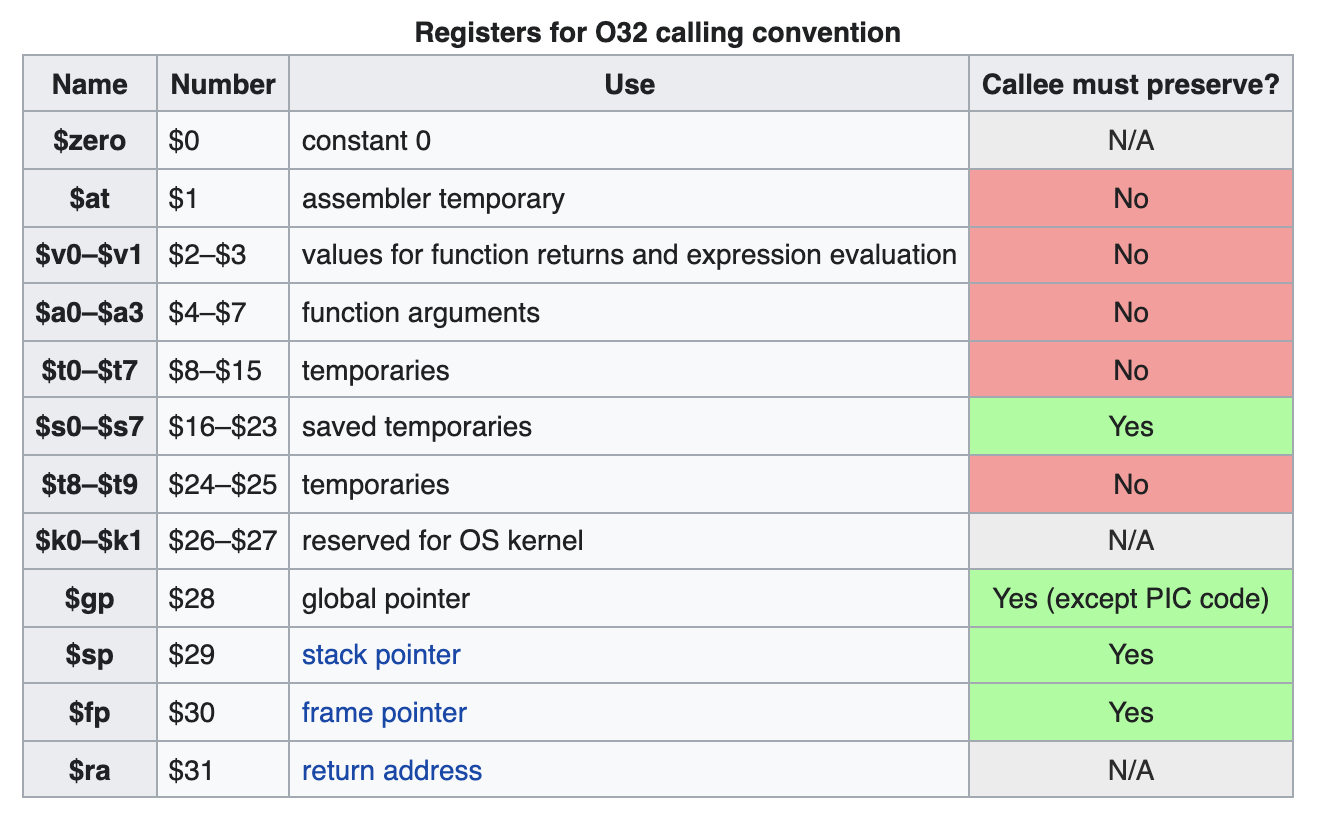Viewport: 1342px width, 822px height.
Task: Select the $v0–$v1 register name cell
Action: [x=90, y=255]
